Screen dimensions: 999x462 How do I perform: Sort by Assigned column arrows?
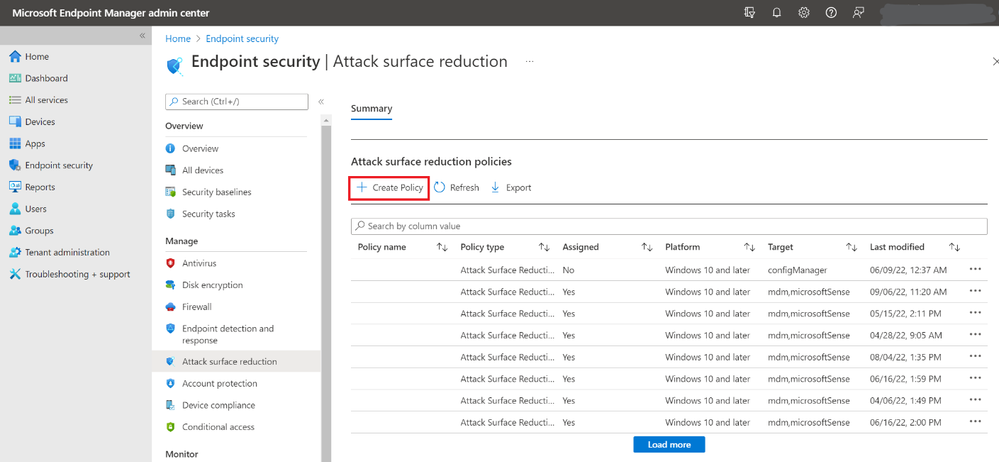tap(647, 247)
